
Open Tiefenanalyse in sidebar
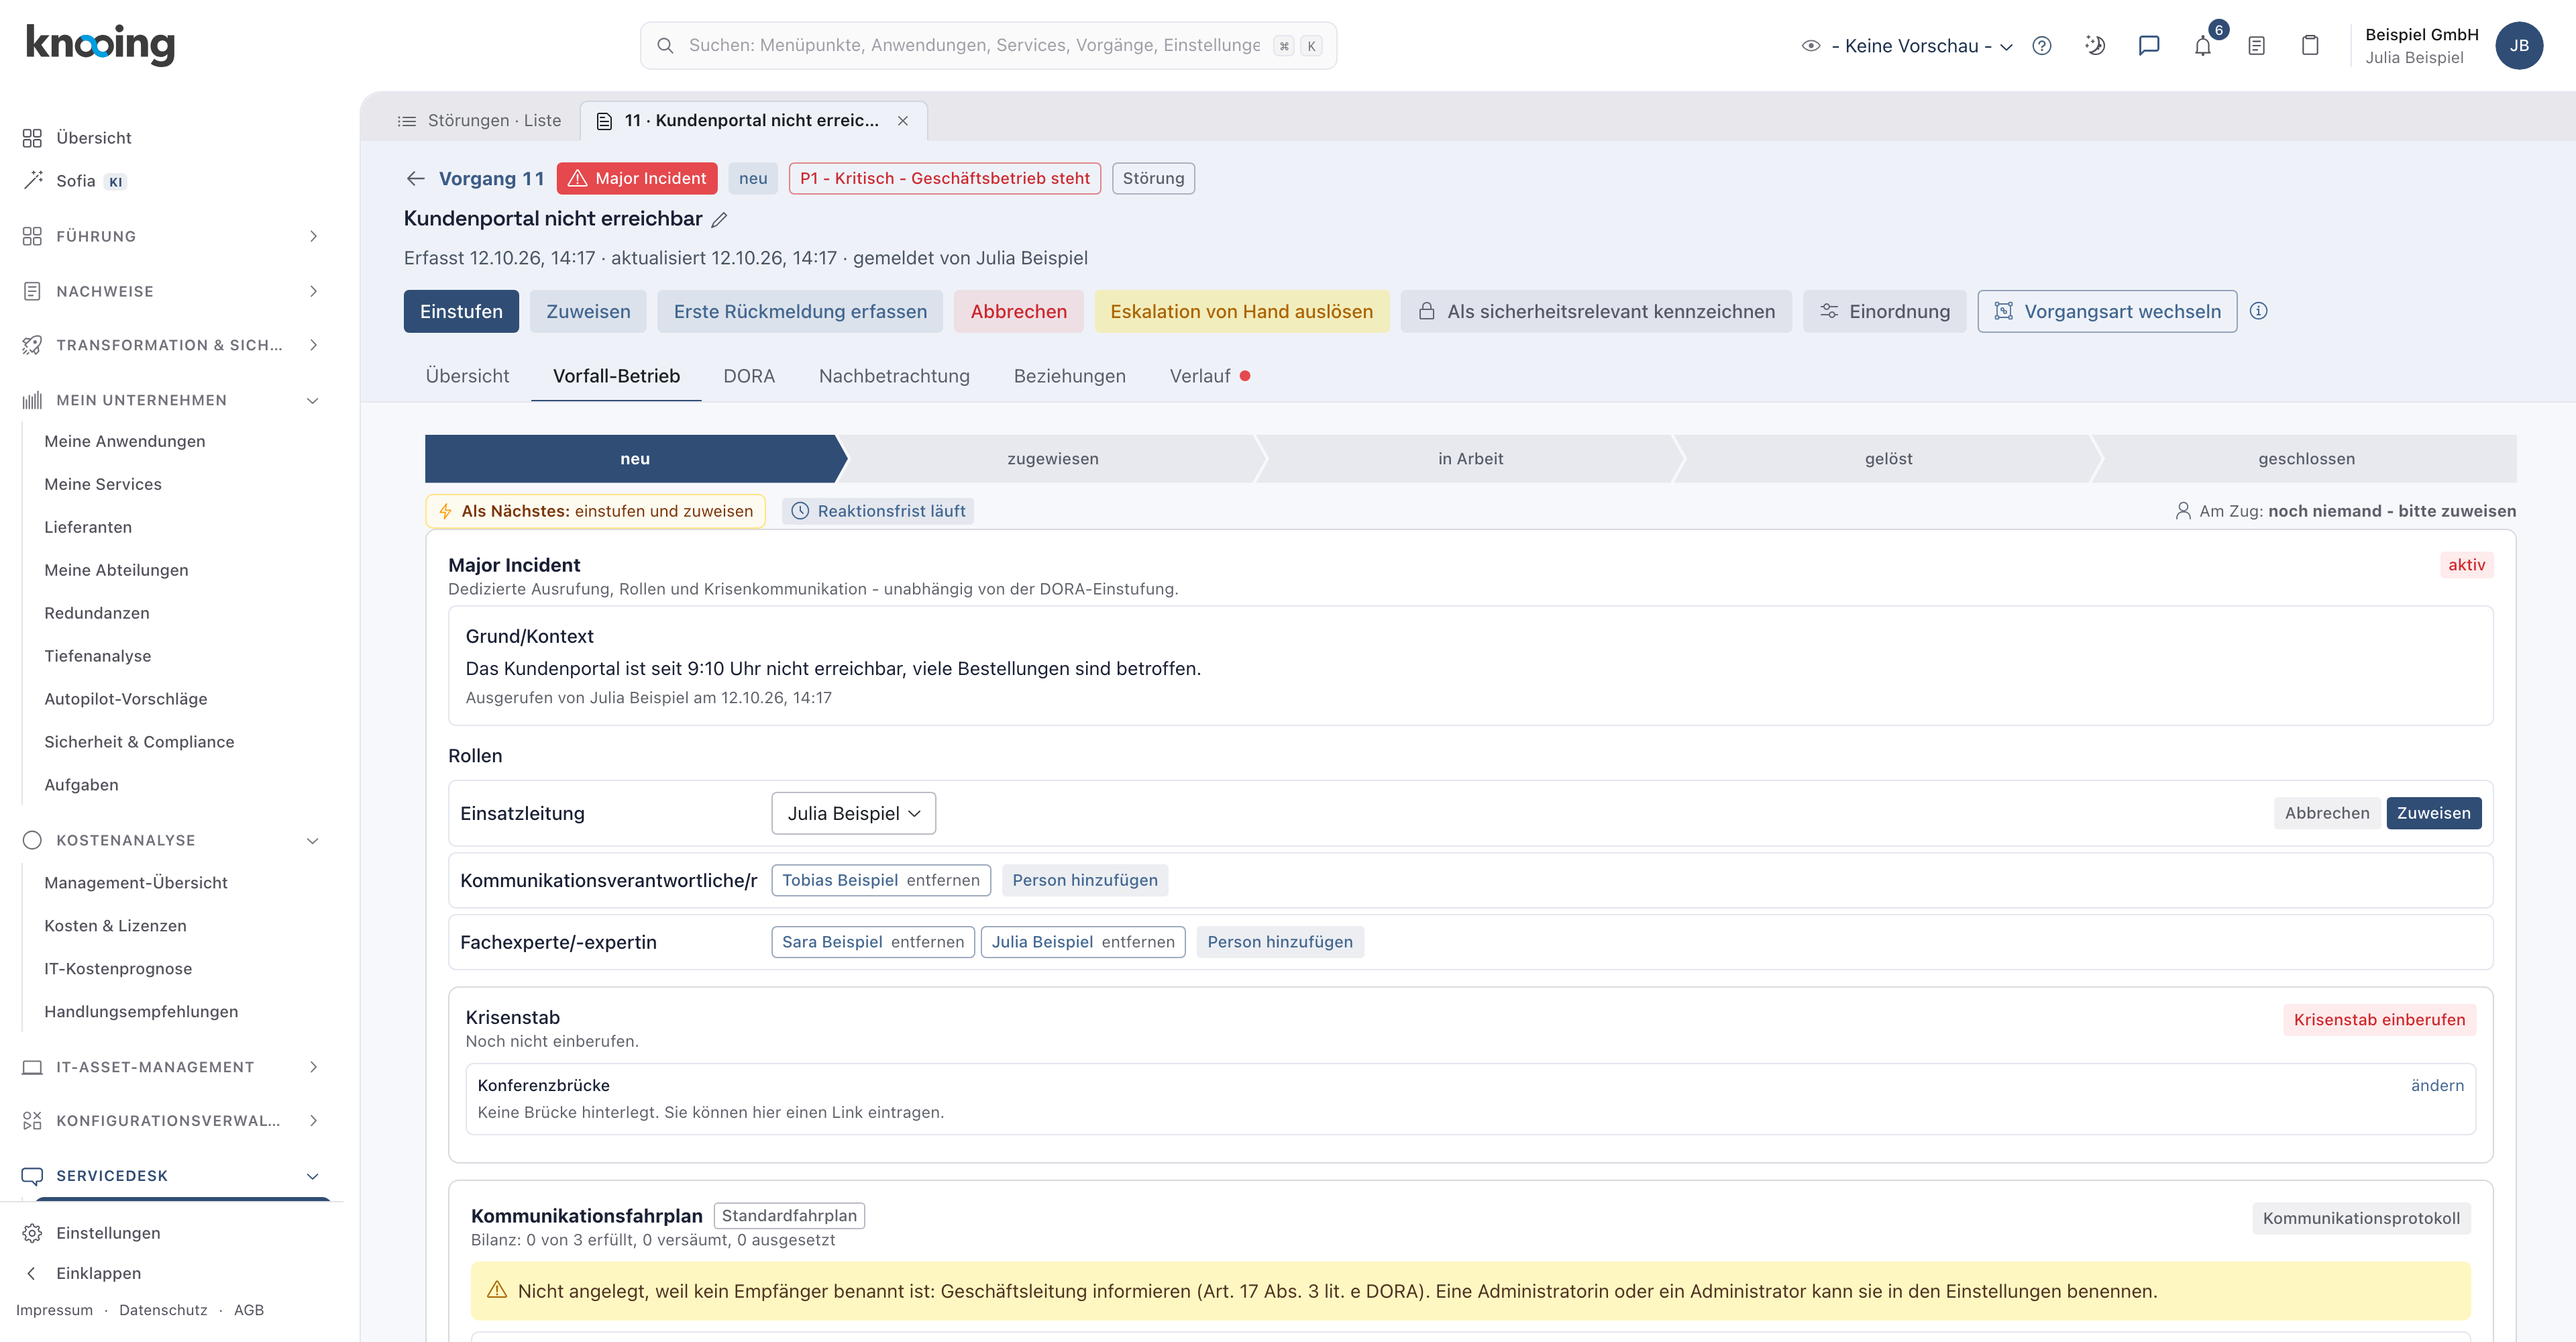tap(98, 656)
